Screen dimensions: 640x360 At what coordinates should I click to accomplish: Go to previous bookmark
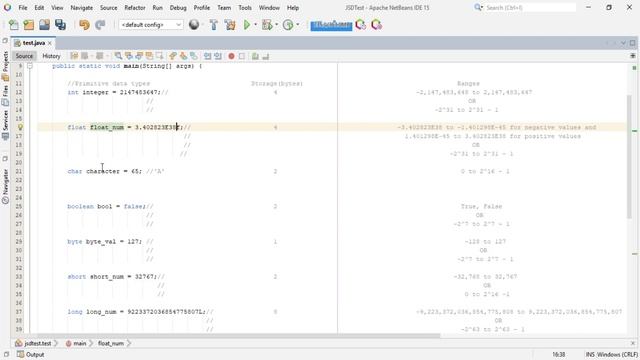pyautogui.click(x=173, y=56)
